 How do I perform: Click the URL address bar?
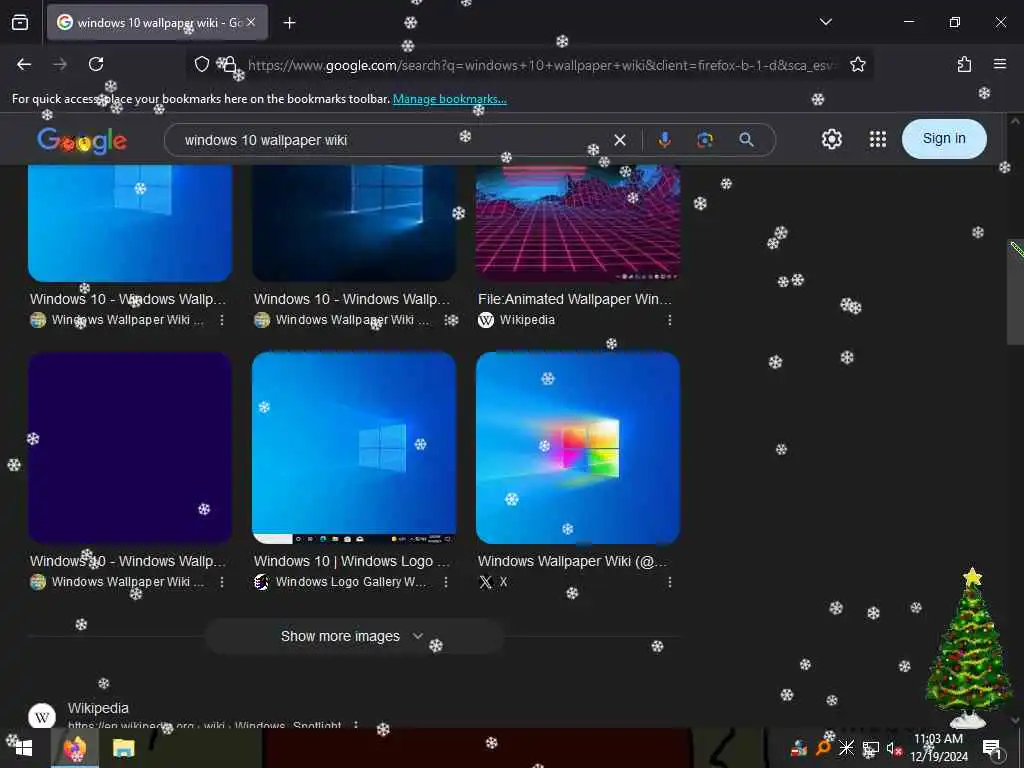coord(541,65)
